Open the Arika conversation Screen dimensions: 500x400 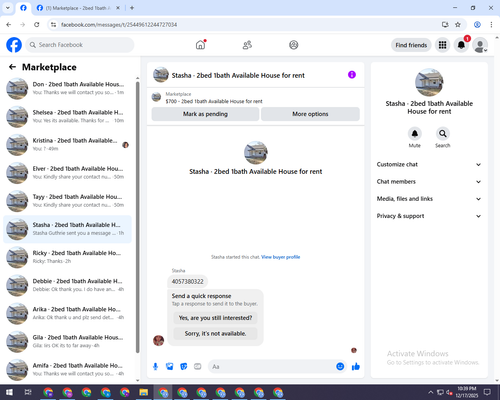pyautogui.click(x=68, y=313)
